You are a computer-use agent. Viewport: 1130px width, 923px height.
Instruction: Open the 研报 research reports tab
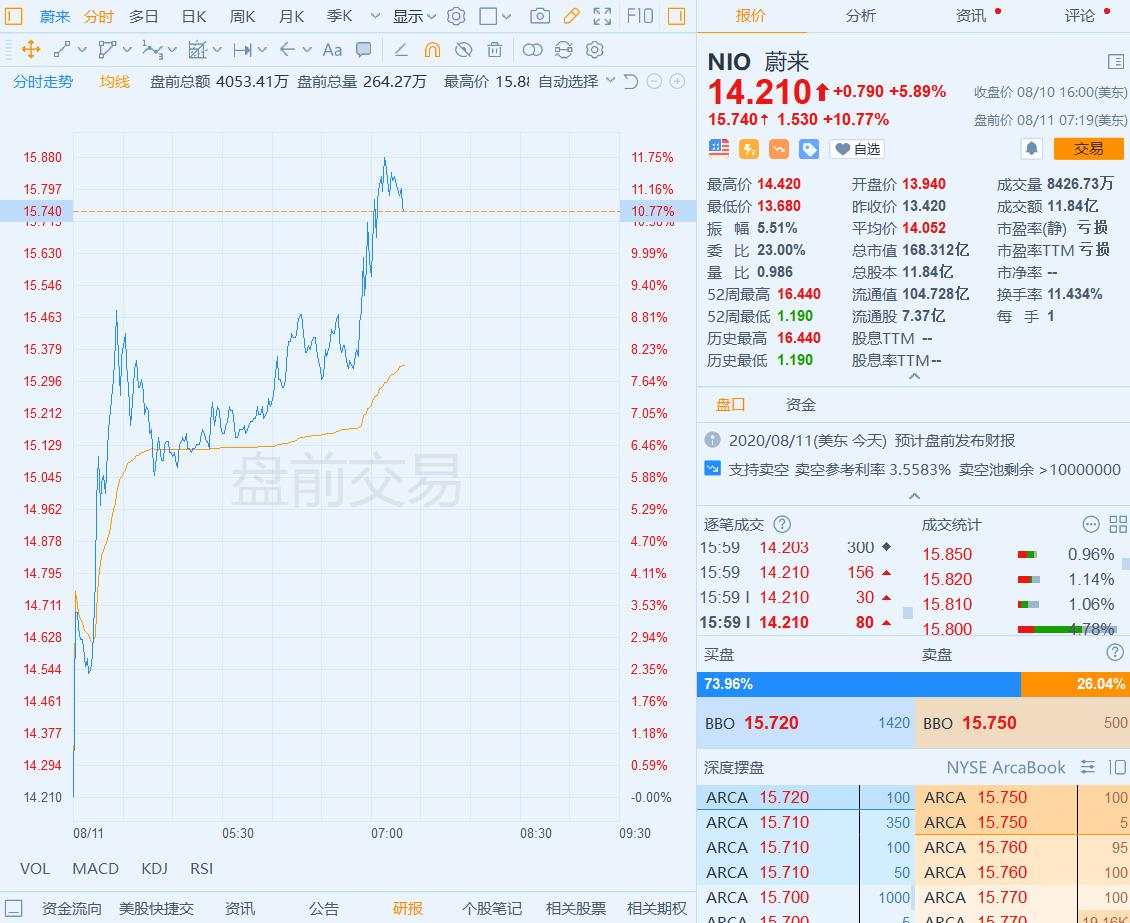tap(408, 909)
